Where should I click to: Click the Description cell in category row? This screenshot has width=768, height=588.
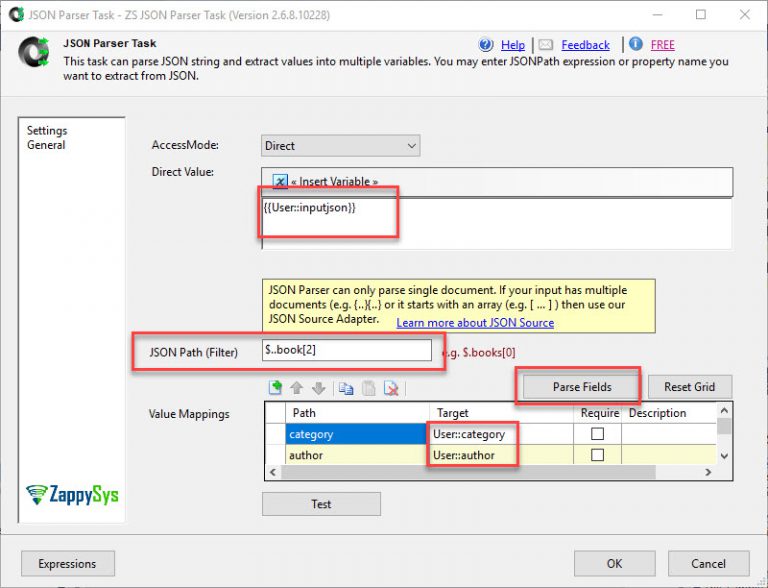point(670,434)
